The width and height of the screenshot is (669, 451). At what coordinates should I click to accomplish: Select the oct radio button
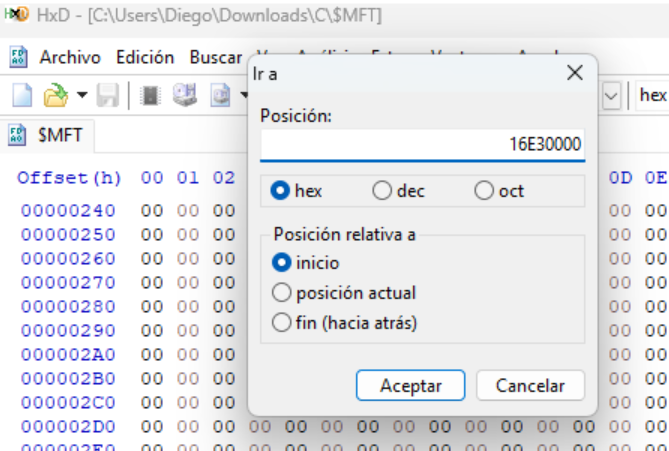tap(484, 190)
